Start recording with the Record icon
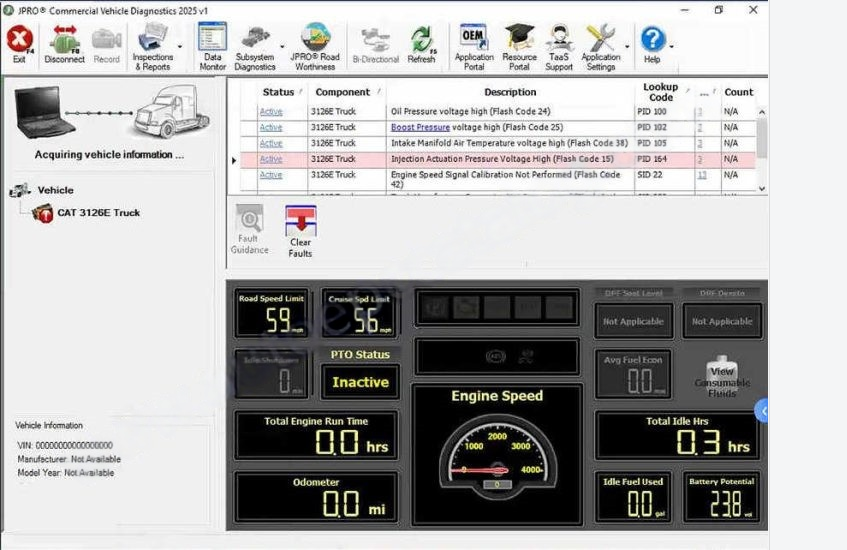Image resolution: width=847 pixels, height=550 pixels. [x=106, y=44]
